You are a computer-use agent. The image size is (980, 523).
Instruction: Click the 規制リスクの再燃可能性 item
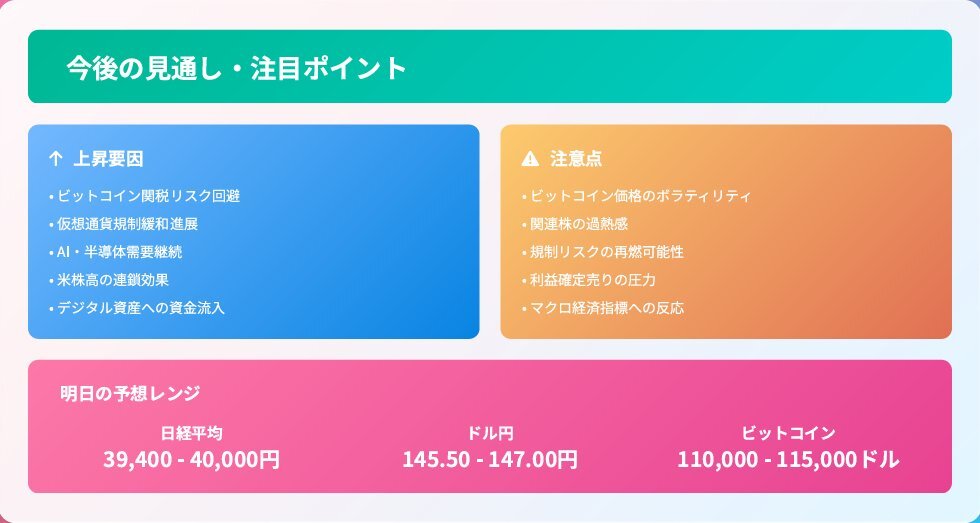[602, 252]
